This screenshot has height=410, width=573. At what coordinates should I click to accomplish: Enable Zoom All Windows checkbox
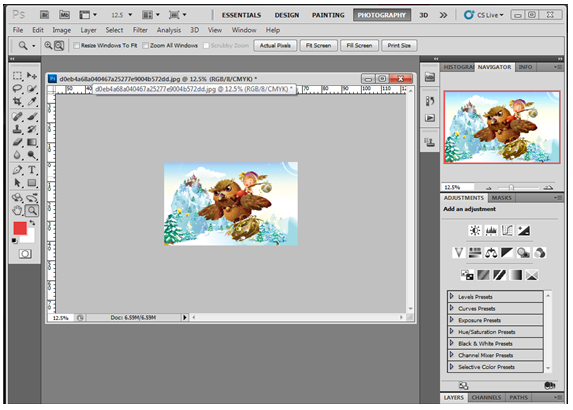145,45
